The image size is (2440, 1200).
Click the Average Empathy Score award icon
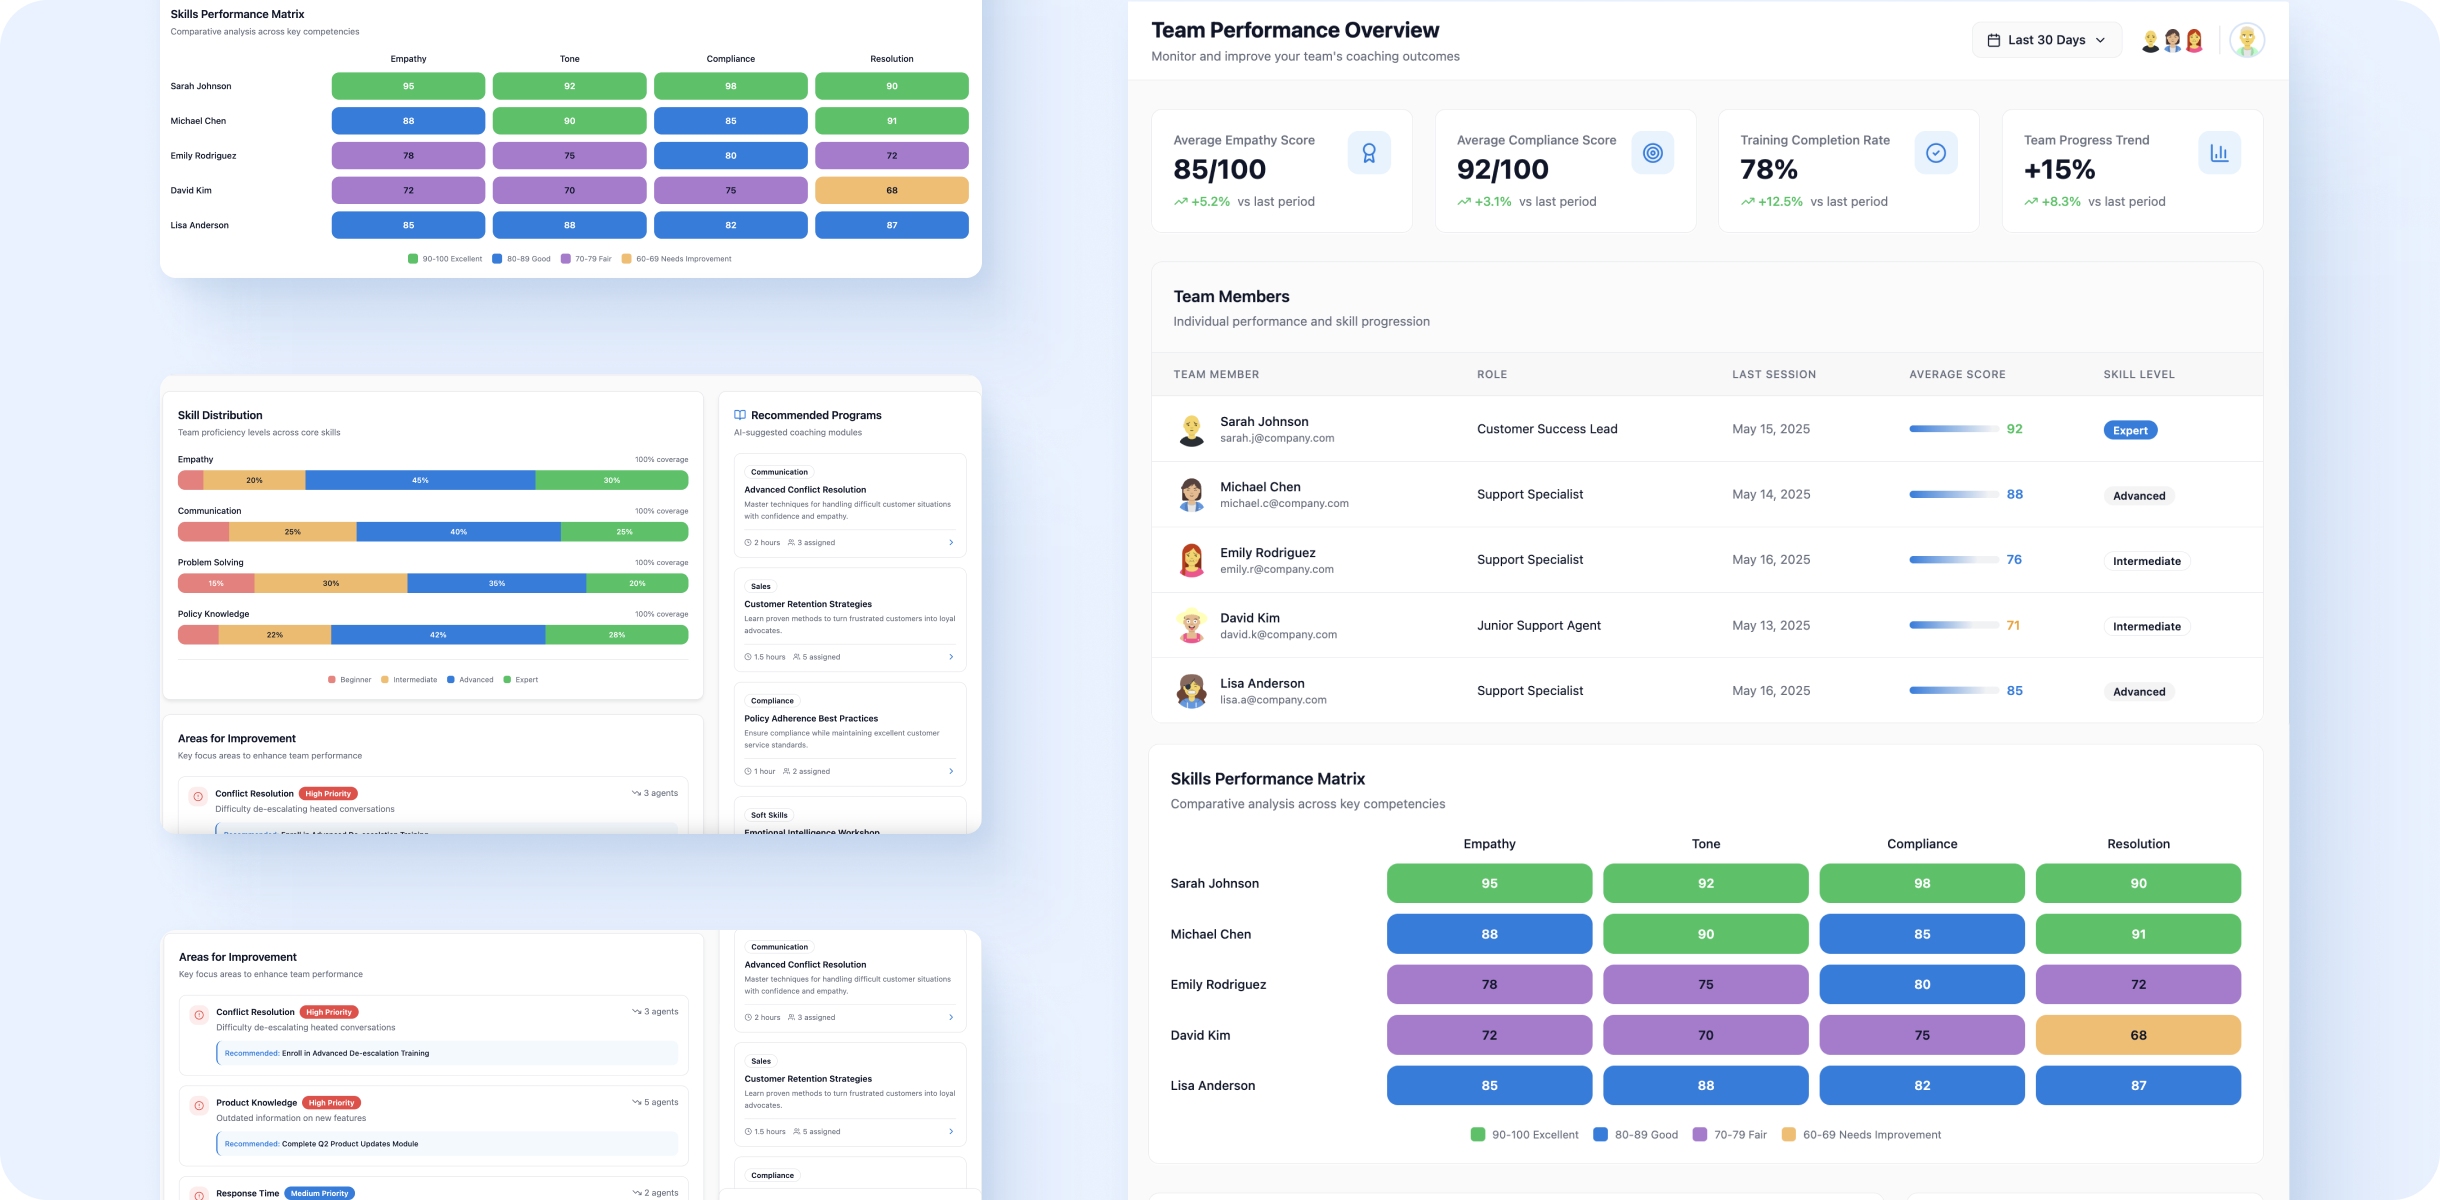(1369, 153)
